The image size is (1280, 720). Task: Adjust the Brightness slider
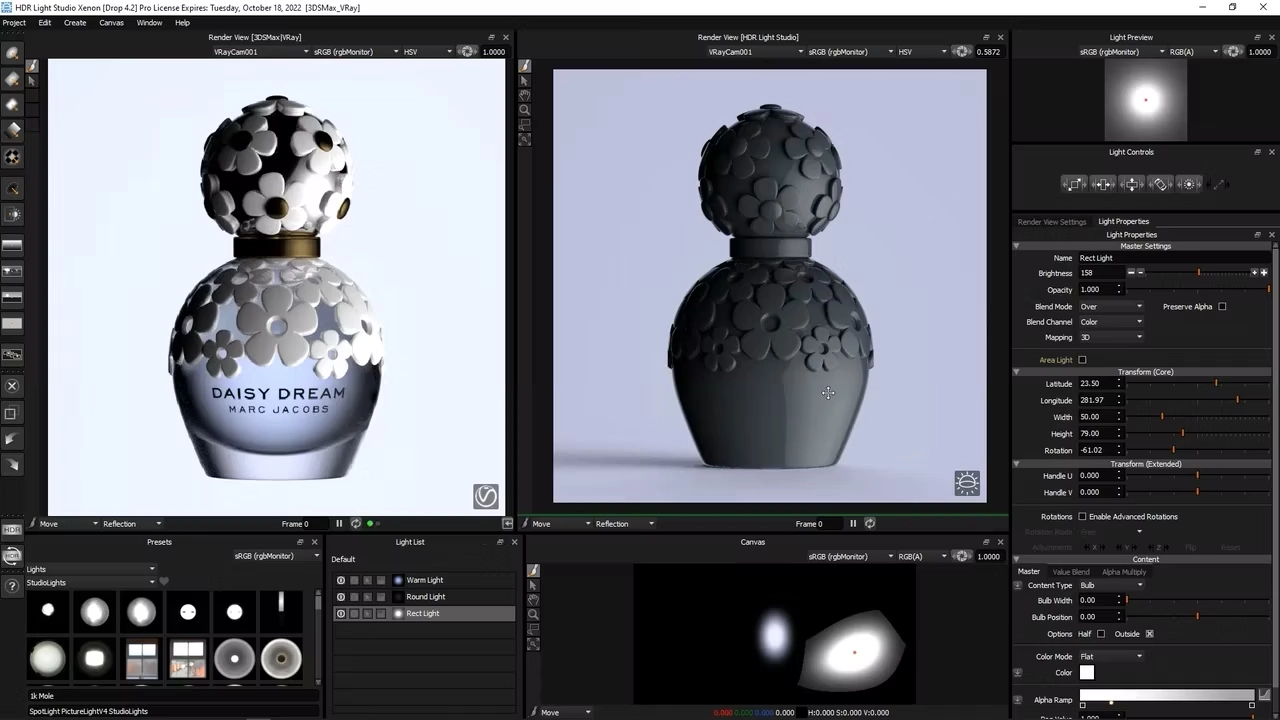pos(1198,273)
